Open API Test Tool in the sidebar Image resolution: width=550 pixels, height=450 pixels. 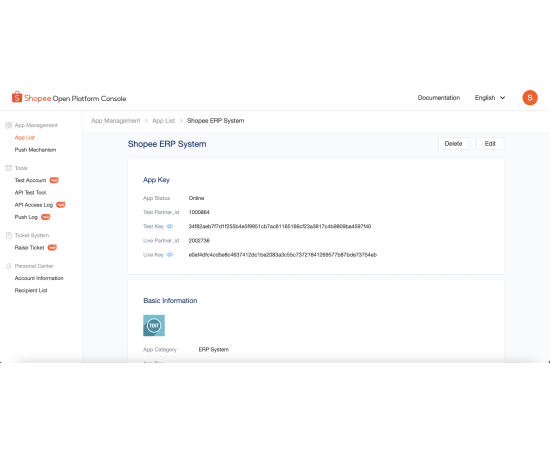click(x=31, y=193)
